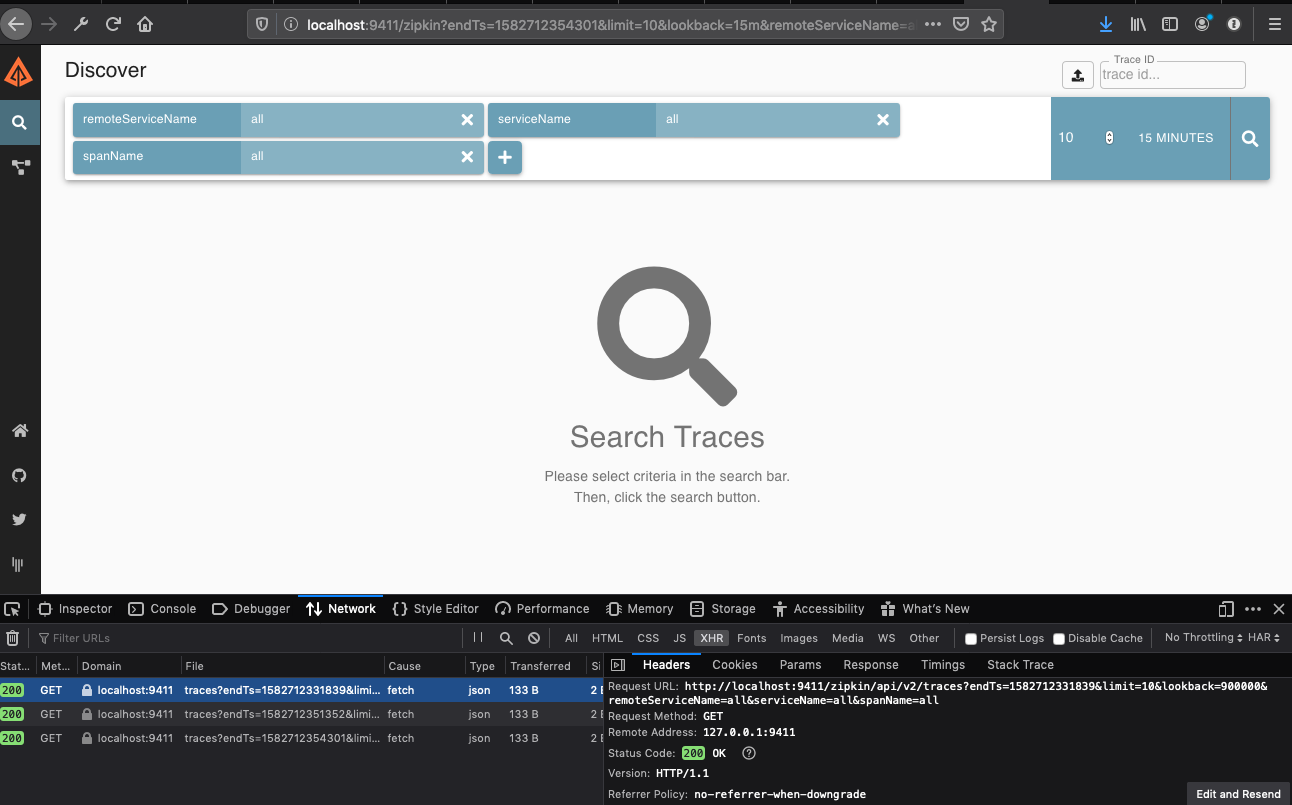Open the HAR export dropdown
Image resolution: width=1292 pixels, height=805 pixels.
pyautogui.click(x=1260, y=637)
